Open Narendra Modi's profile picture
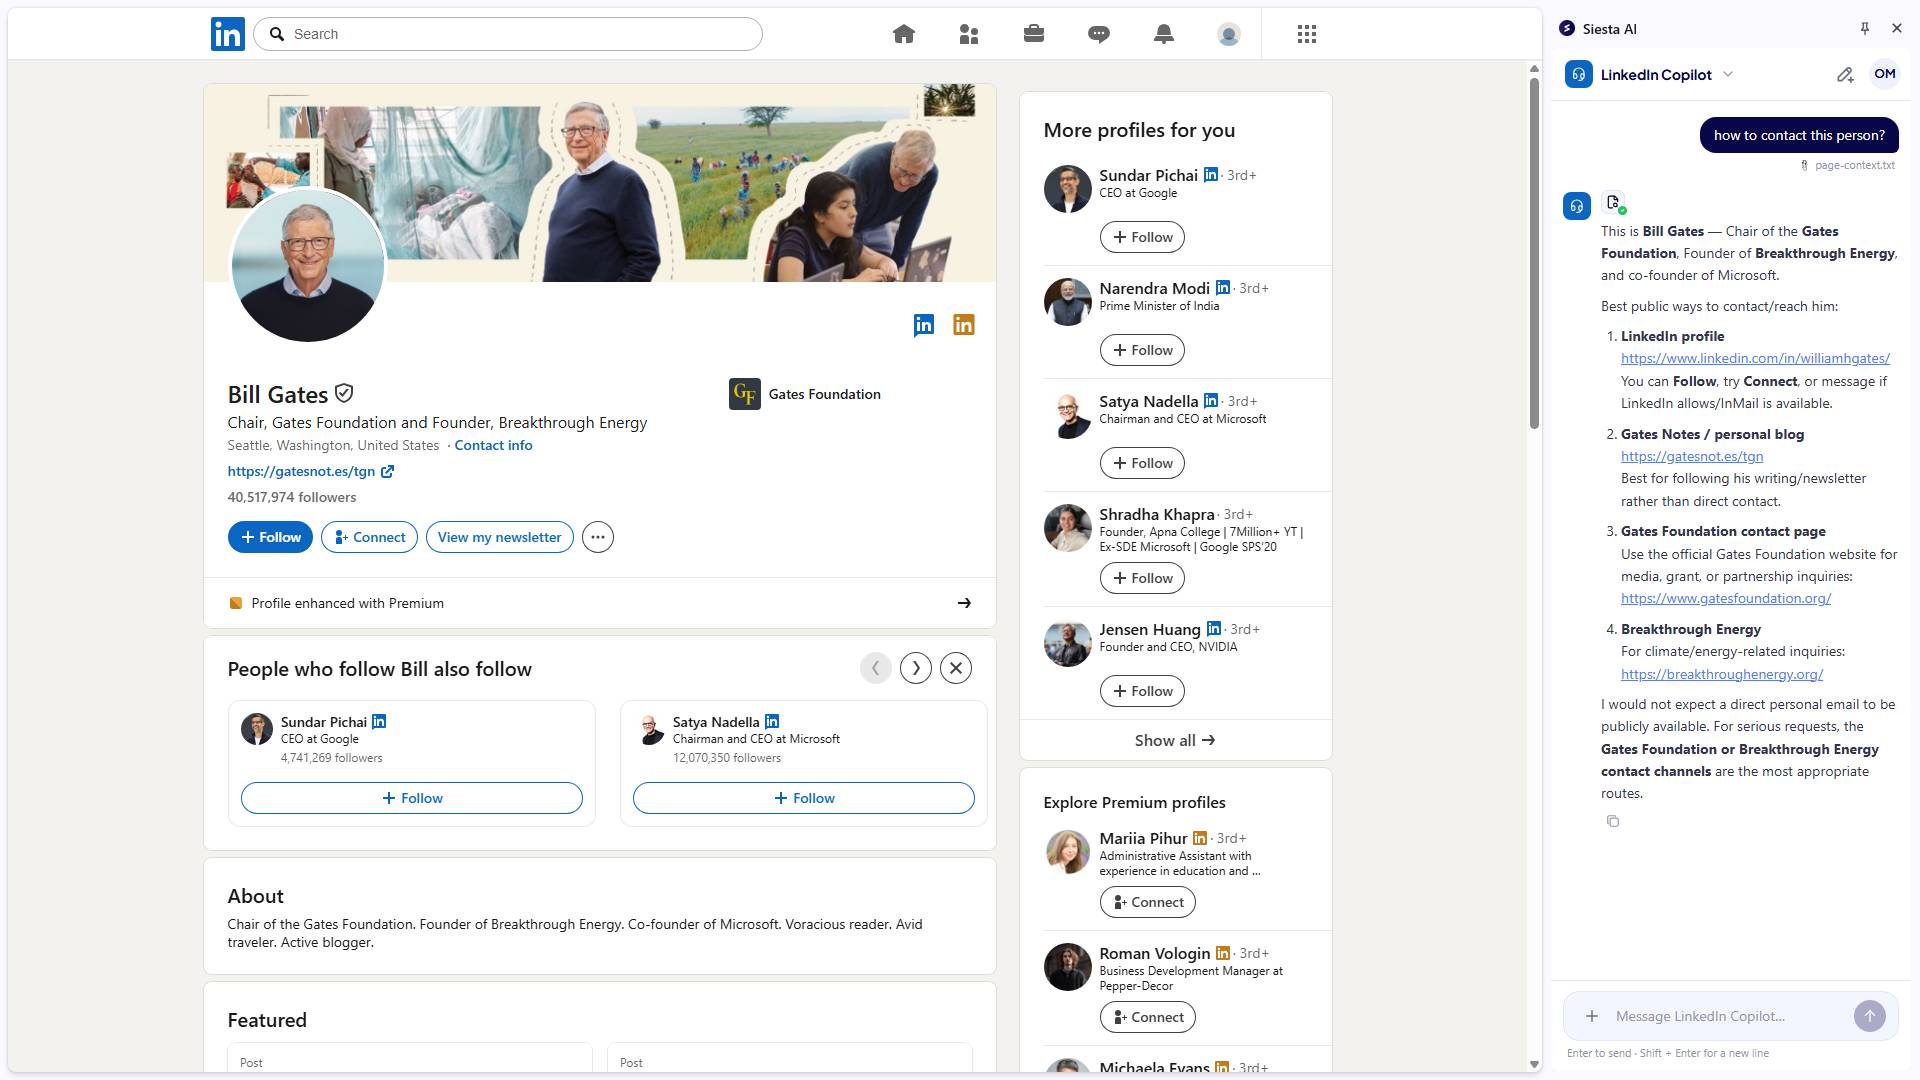 (1067, 302)
